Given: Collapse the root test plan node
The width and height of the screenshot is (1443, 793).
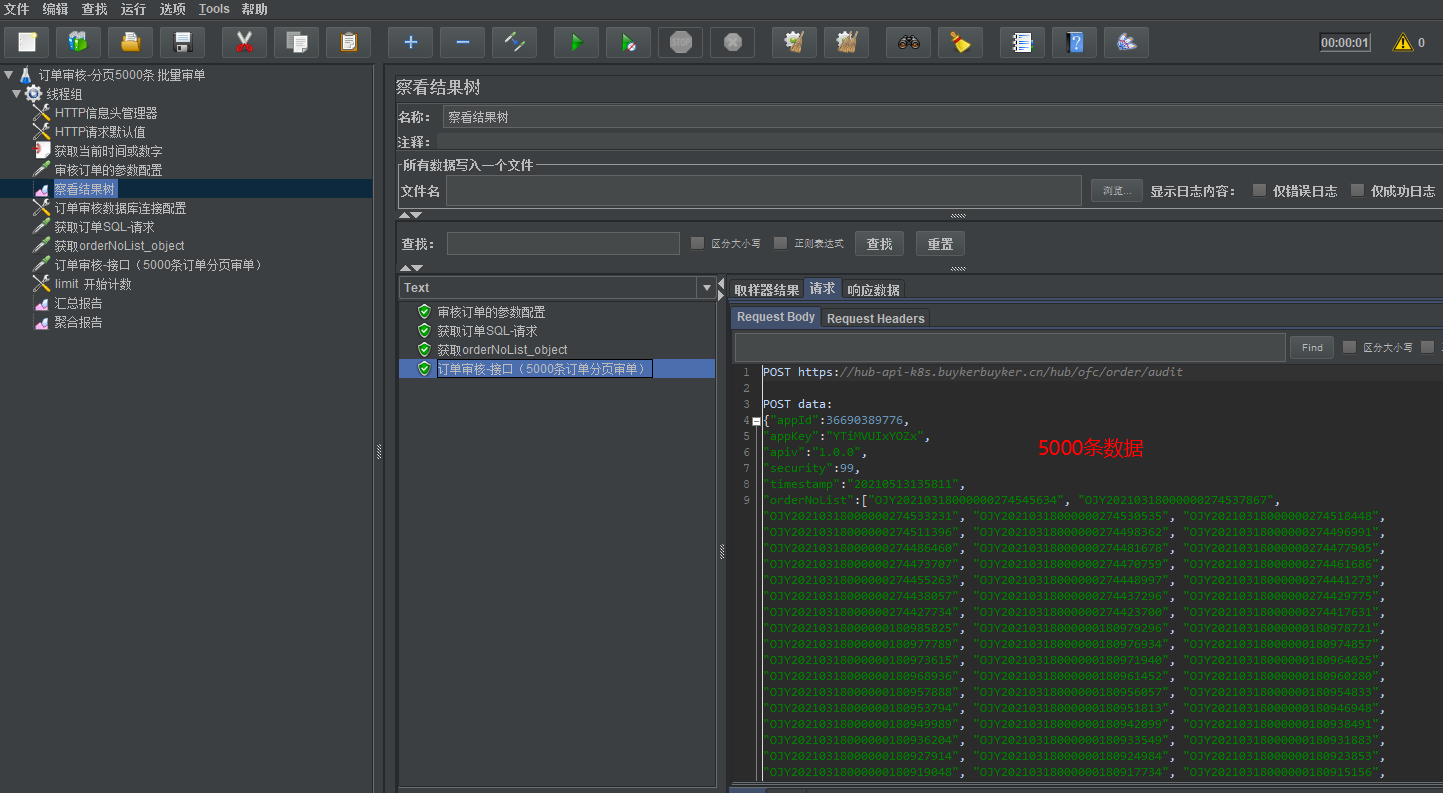Looking at the screenshot, I should [9, 75].
